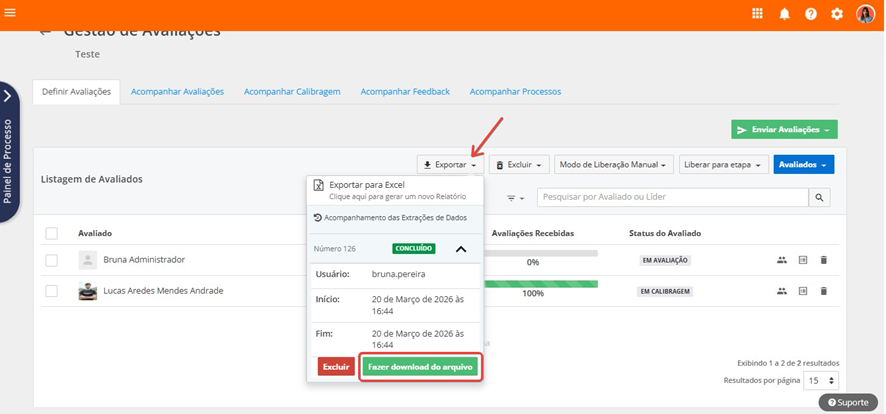Collapse the Número 126 extraction details
The width and height of the screenshot is (886, 414).
[460, 249]
